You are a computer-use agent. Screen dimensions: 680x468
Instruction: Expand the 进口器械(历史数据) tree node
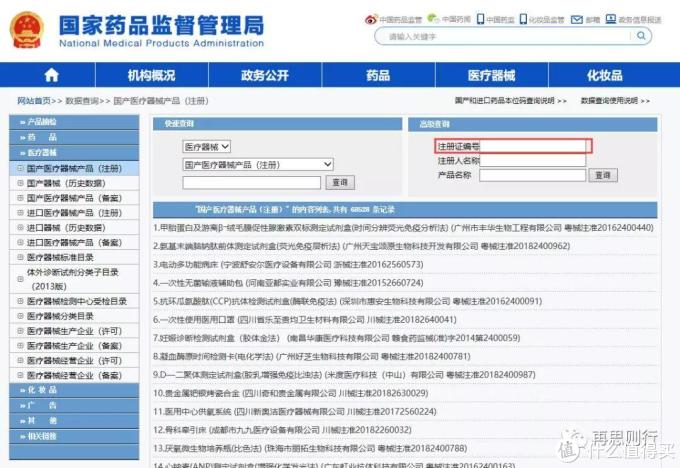pos(20,227)
